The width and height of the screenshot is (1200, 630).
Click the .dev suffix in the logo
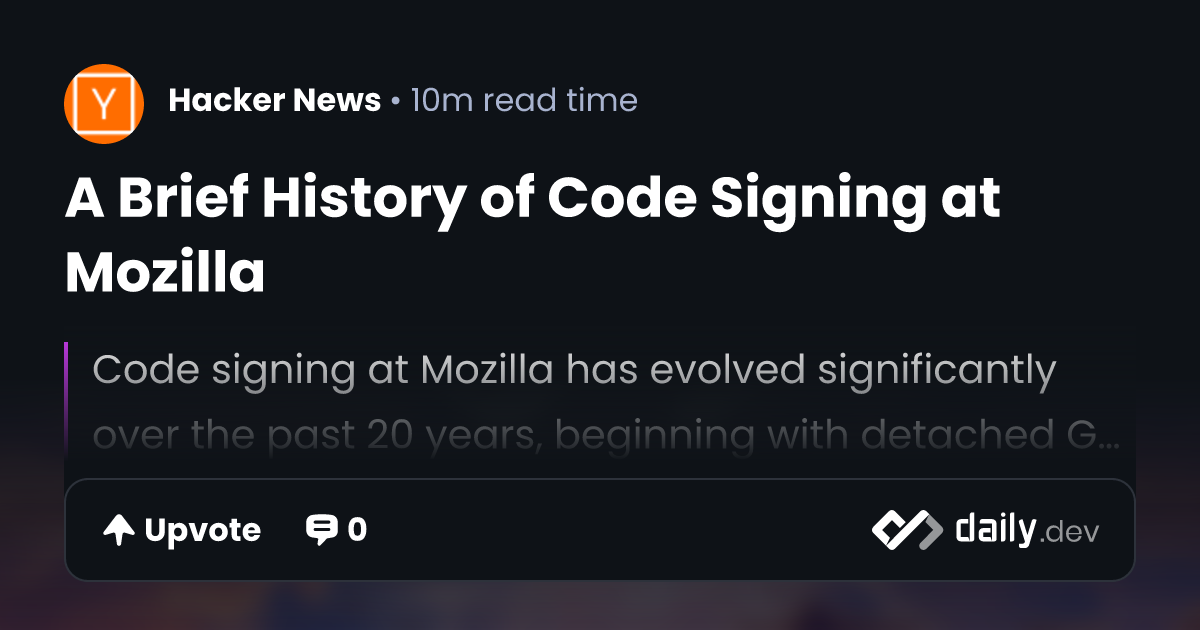(x=1070, y=533)
